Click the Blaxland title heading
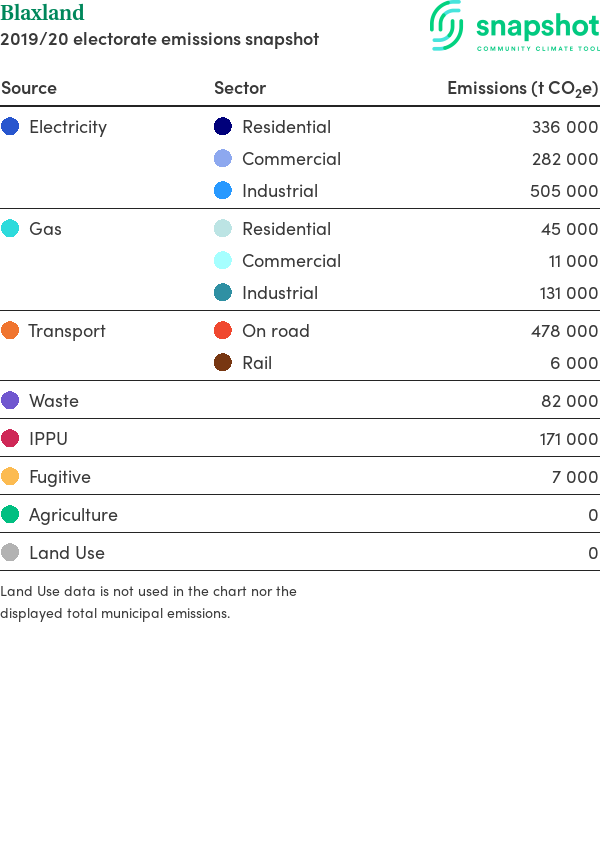This screenshot has height=850, width=600. [x=42, y=12]
